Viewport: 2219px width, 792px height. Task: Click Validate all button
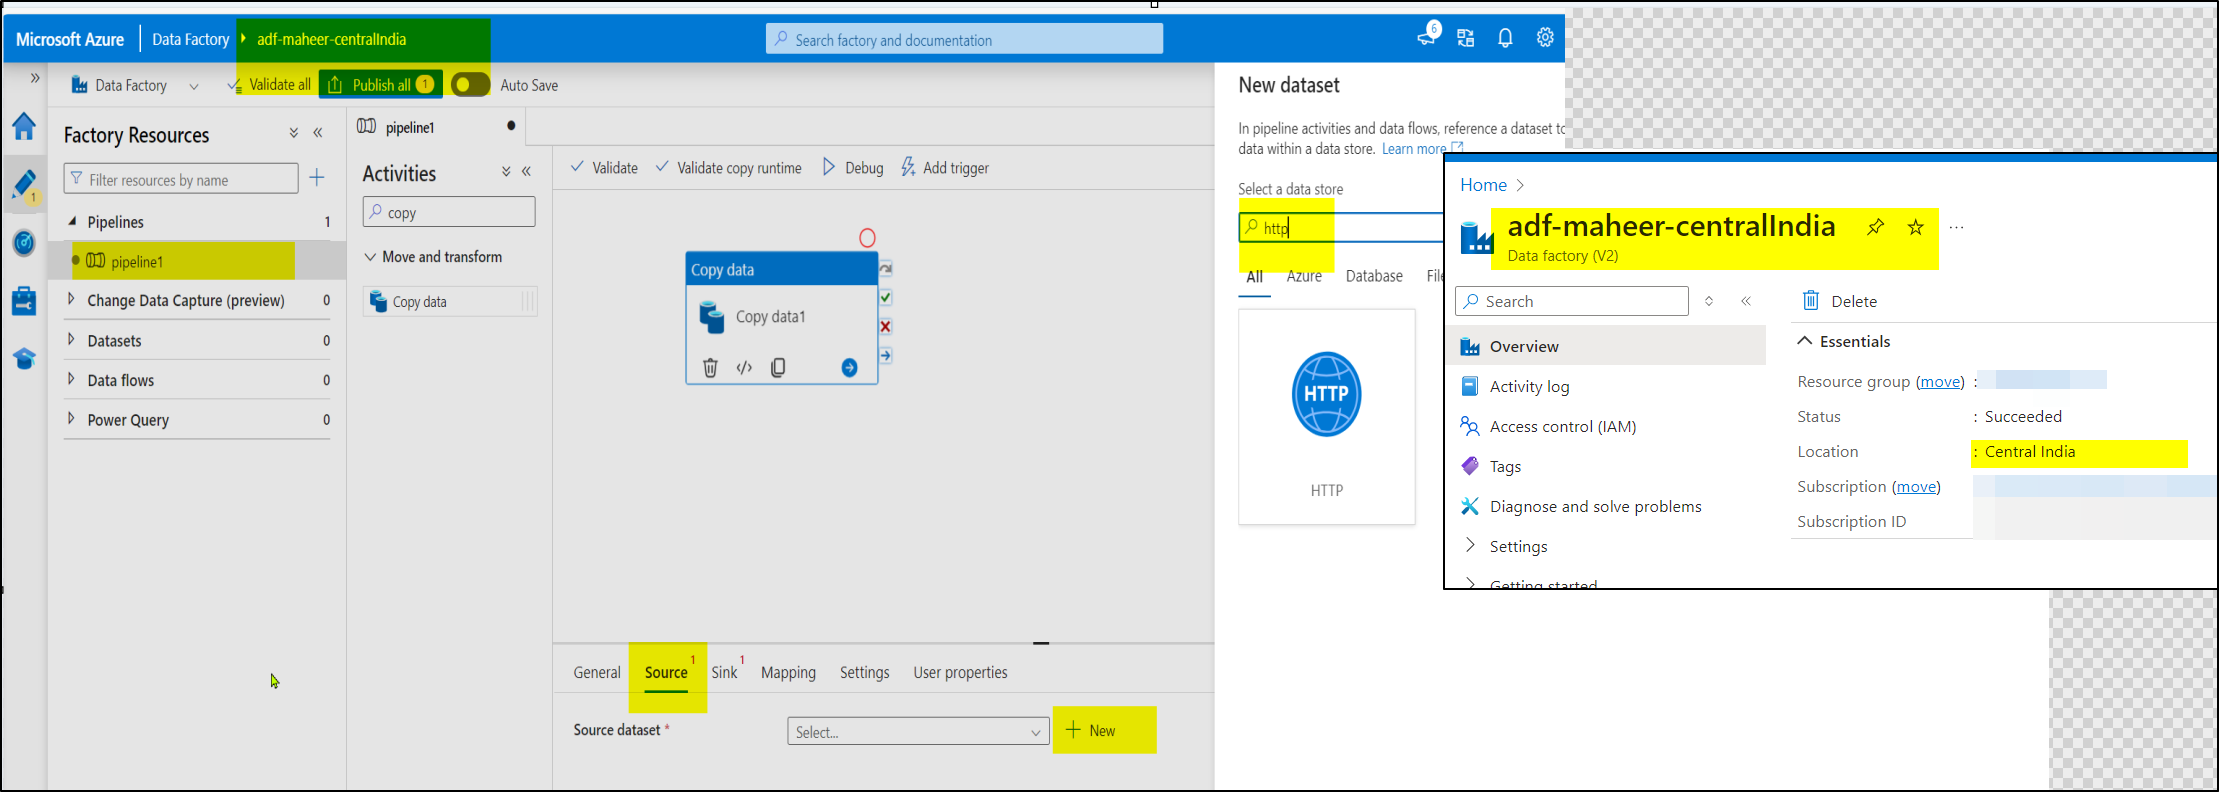[271, 85]
